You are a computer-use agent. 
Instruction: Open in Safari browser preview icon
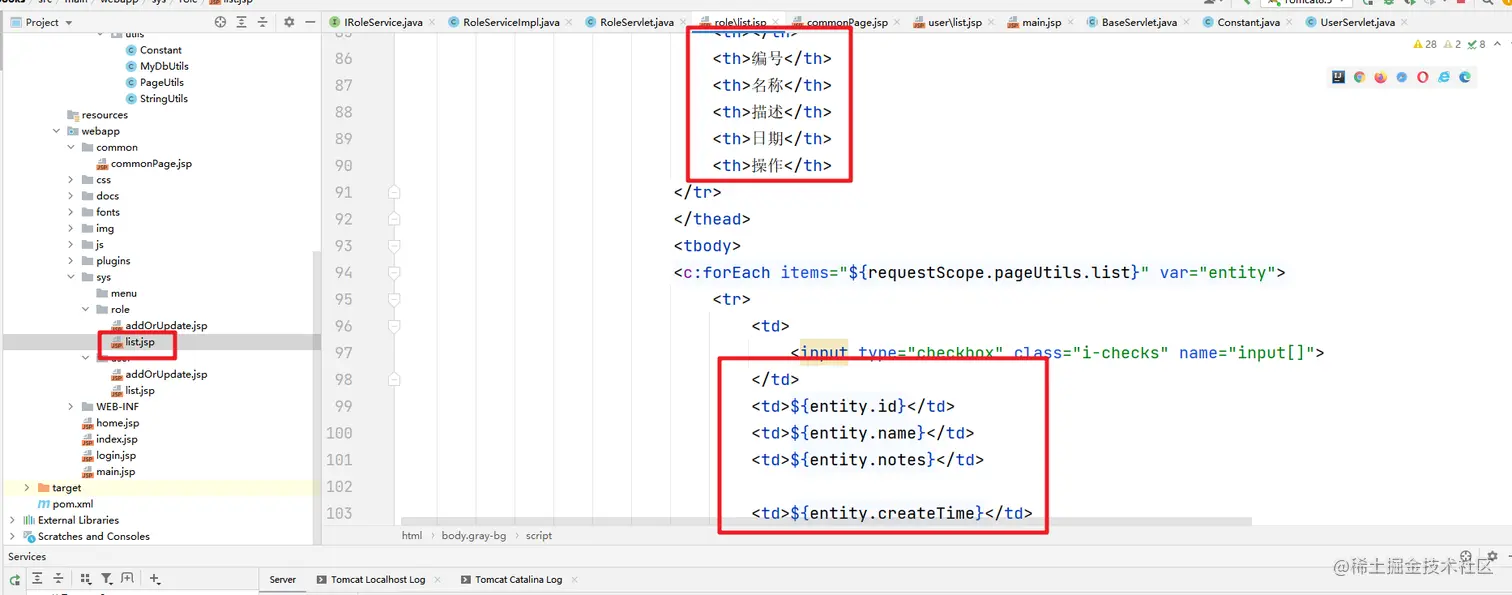point(1401,77)
